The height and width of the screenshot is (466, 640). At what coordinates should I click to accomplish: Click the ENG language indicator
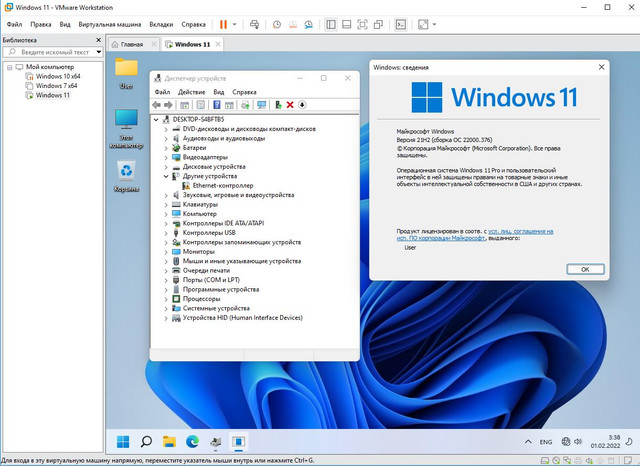point(546,442)
